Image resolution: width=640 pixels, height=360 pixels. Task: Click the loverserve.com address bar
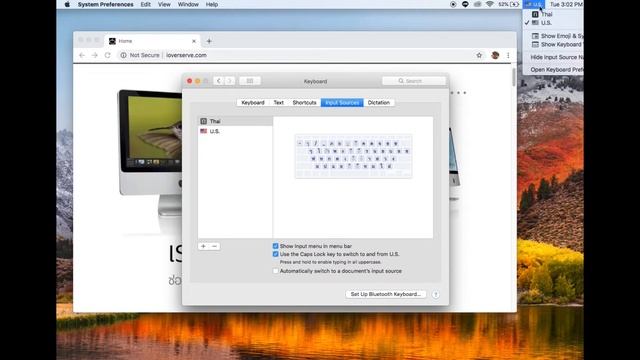click(x=186, y=55)
